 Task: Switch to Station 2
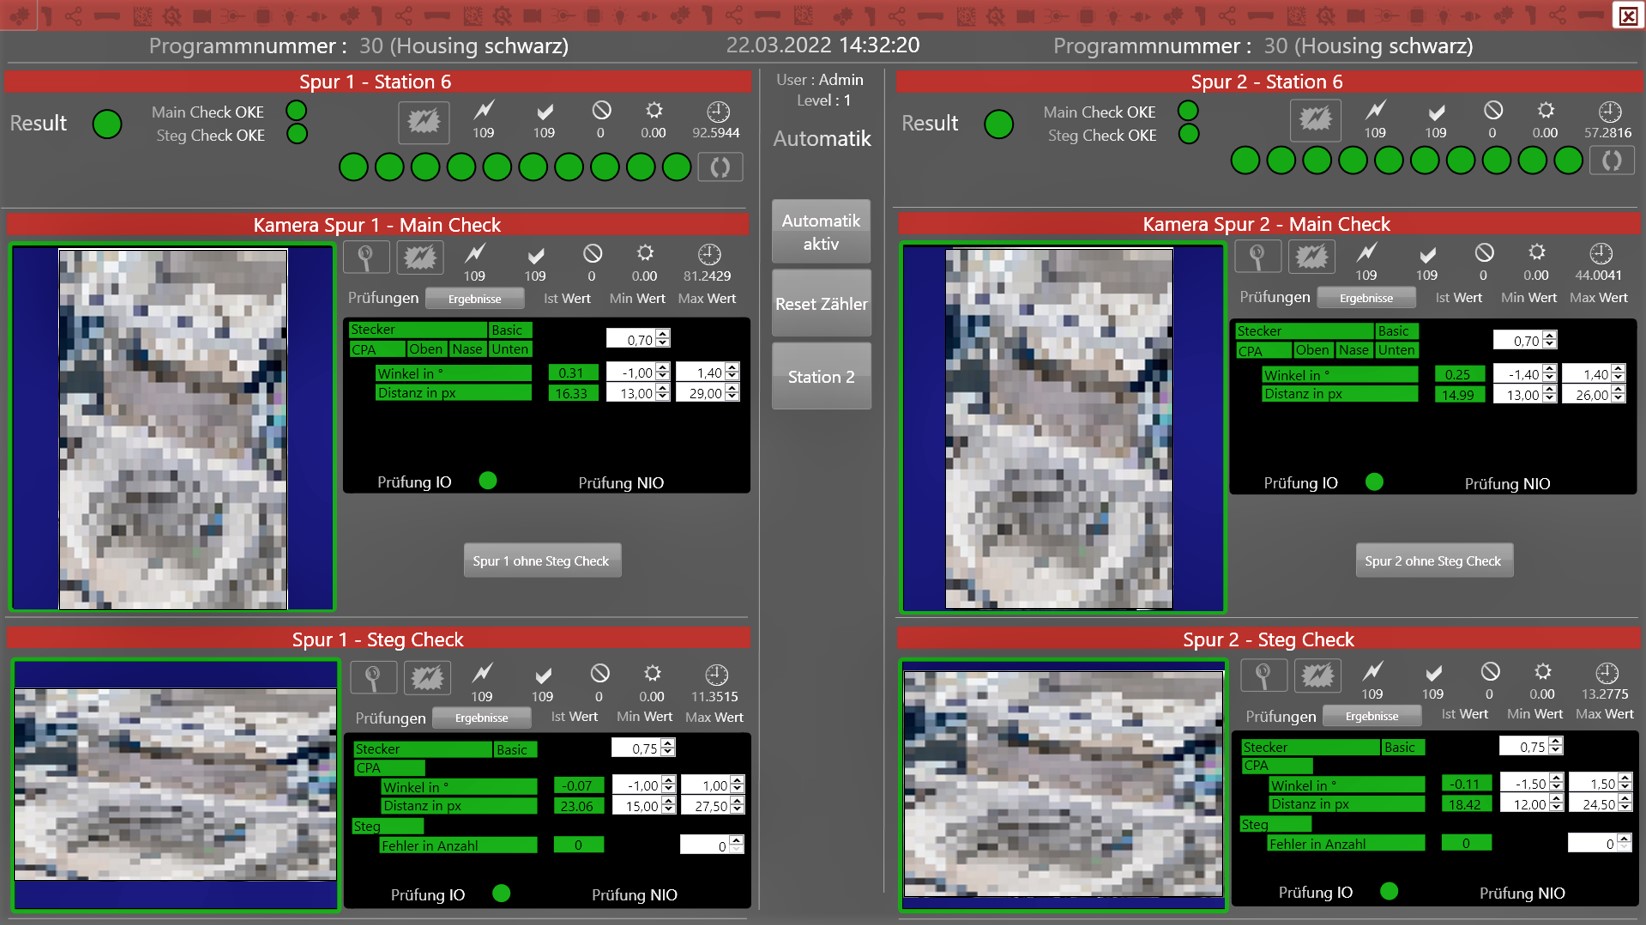pos(821,377)
